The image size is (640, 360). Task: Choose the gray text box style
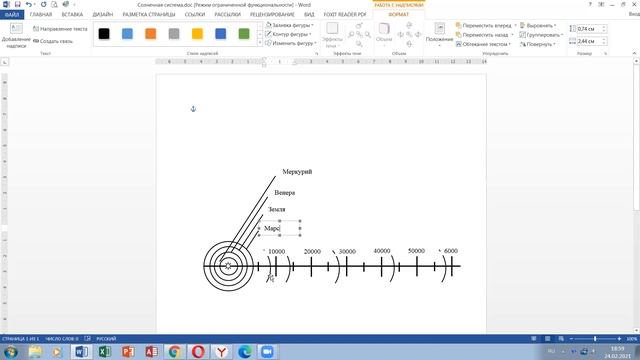(174, 33)
